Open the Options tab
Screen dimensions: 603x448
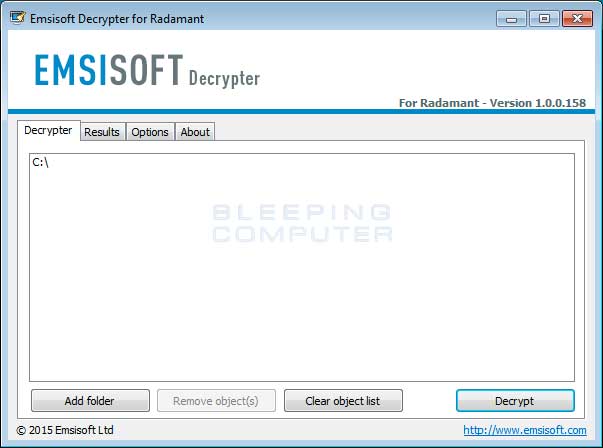tap(150, 132)
